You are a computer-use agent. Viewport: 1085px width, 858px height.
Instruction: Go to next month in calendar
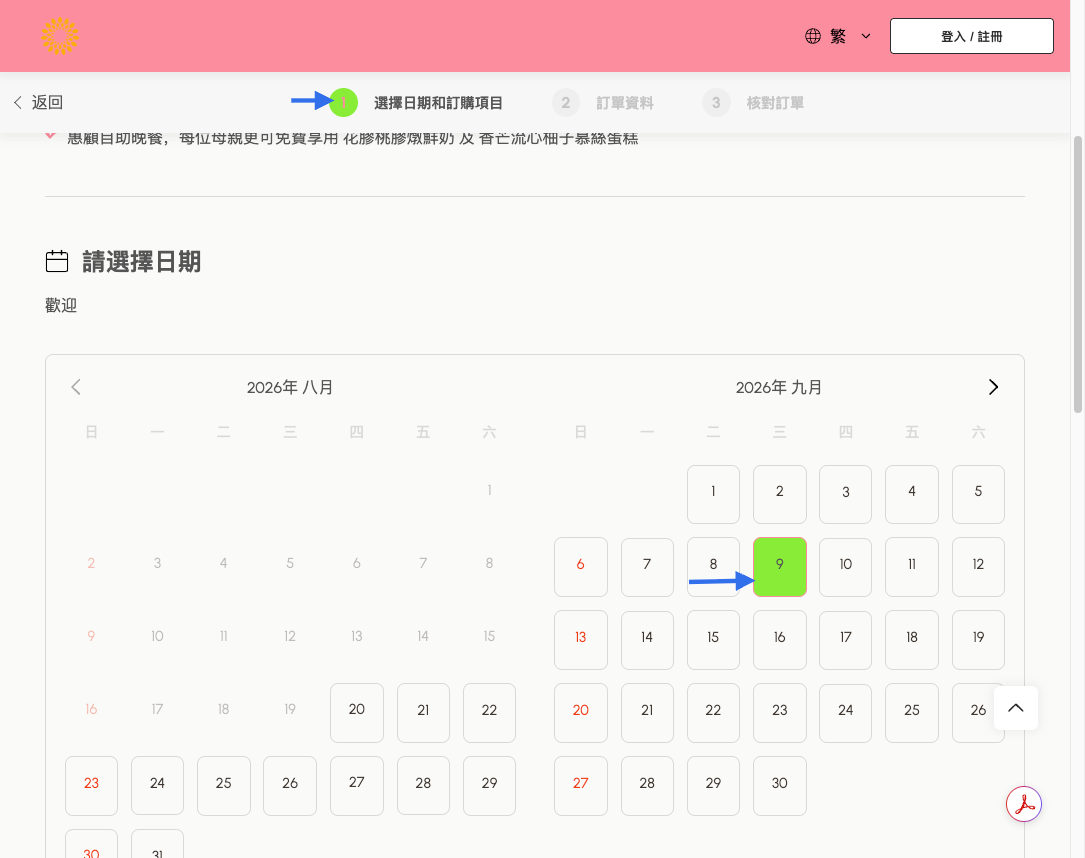click(x=993, y=387)
